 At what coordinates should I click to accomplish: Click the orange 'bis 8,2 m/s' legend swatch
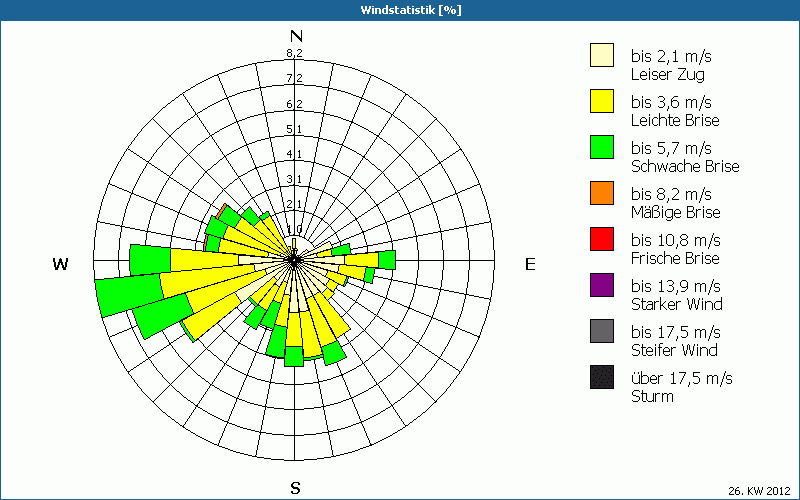click(602, 193)
